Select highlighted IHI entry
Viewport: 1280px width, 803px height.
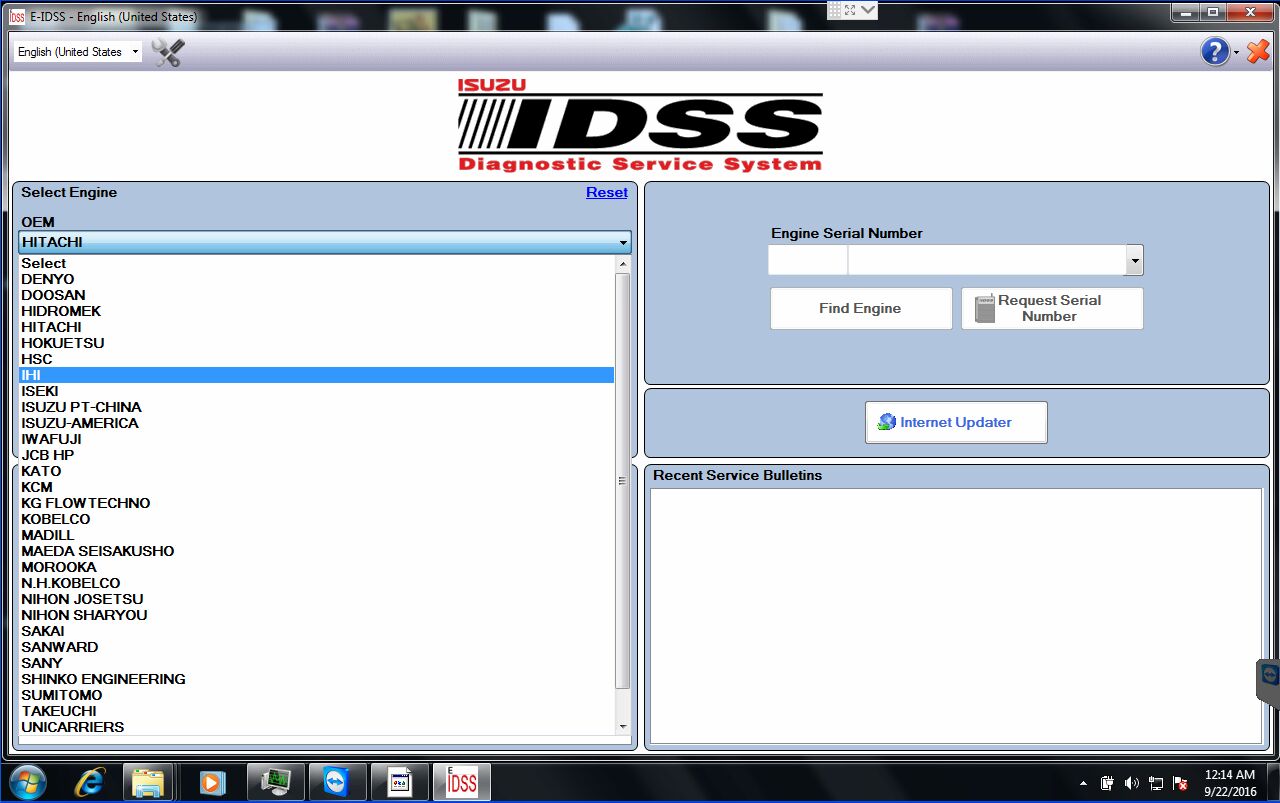tap(316, 375)
